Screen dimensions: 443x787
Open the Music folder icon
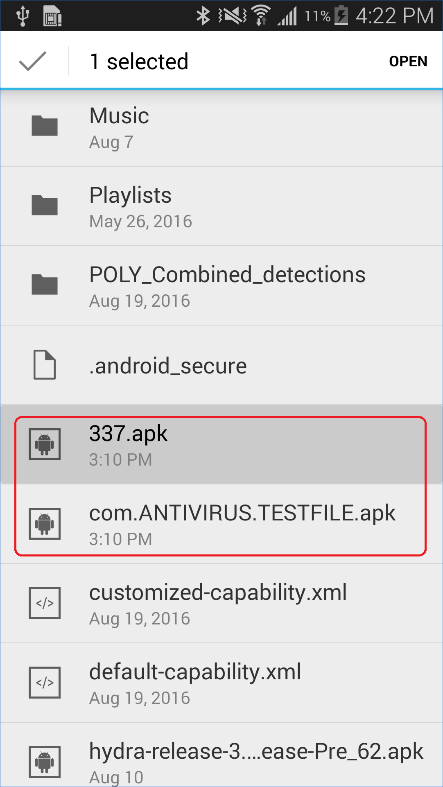click(45, 126)
